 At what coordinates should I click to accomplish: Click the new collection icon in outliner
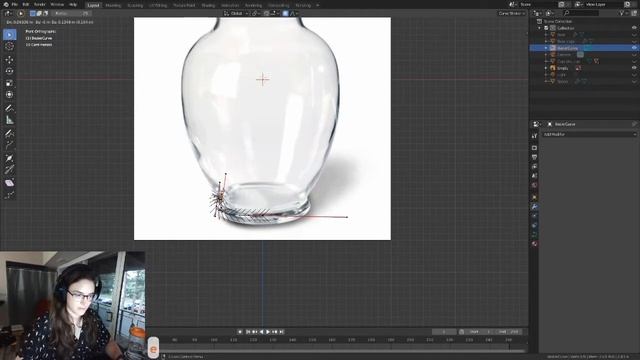(634, 13)
